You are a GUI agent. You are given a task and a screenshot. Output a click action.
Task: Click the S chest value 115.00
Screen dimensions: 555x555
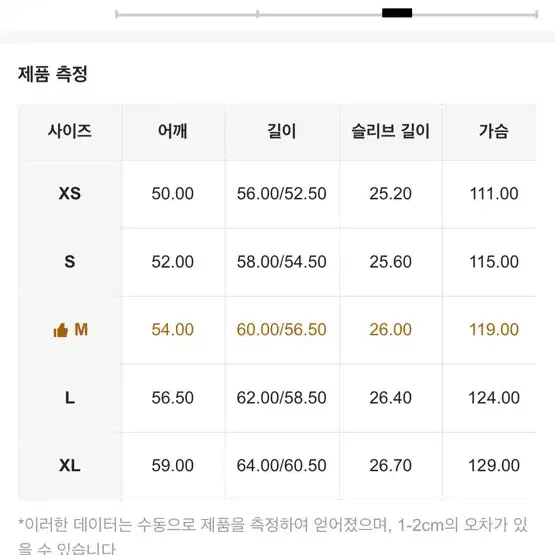pyautogui.click(x=494, y=262)
